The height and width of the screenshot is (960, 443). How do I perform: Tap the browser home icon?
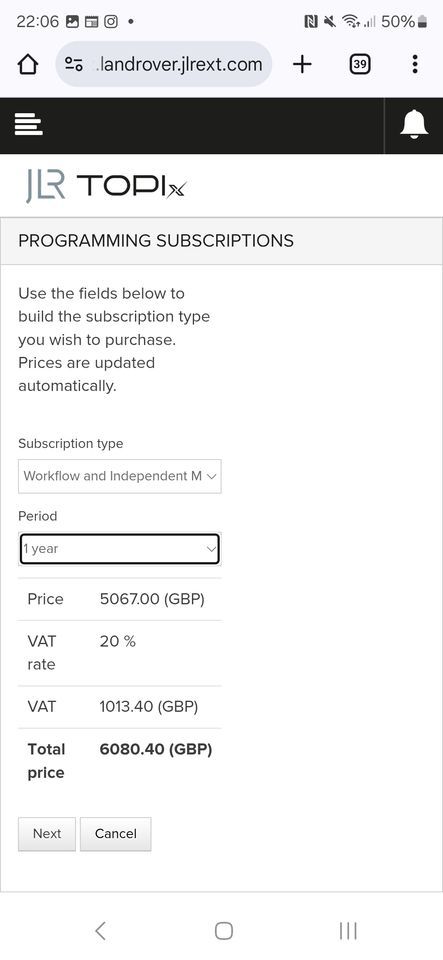[28, 64]
